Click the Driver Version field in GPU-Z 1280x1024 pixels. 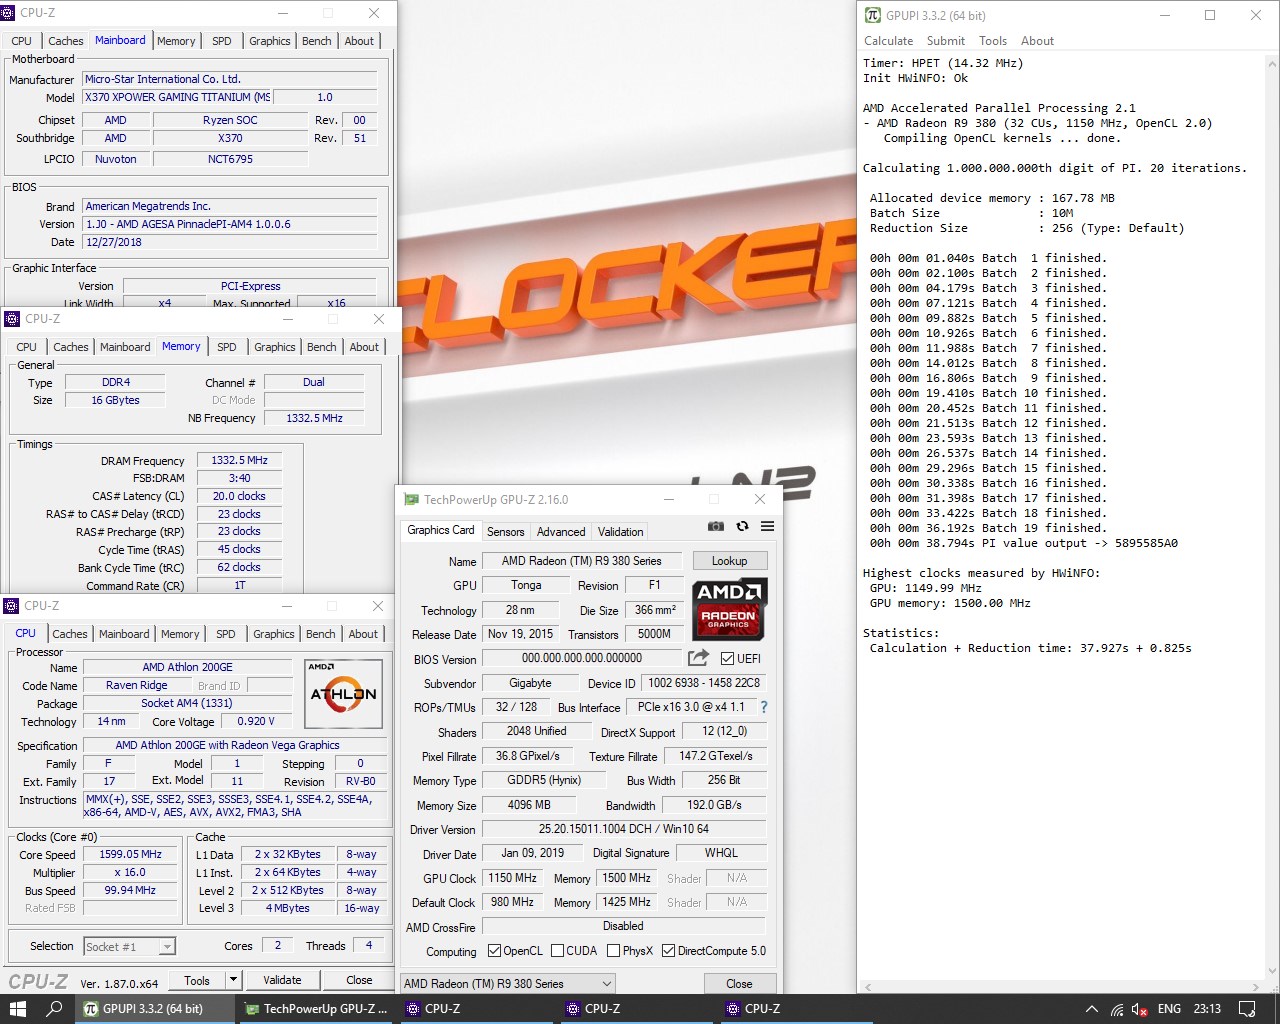pyautogui.click(x=624, y=829)
